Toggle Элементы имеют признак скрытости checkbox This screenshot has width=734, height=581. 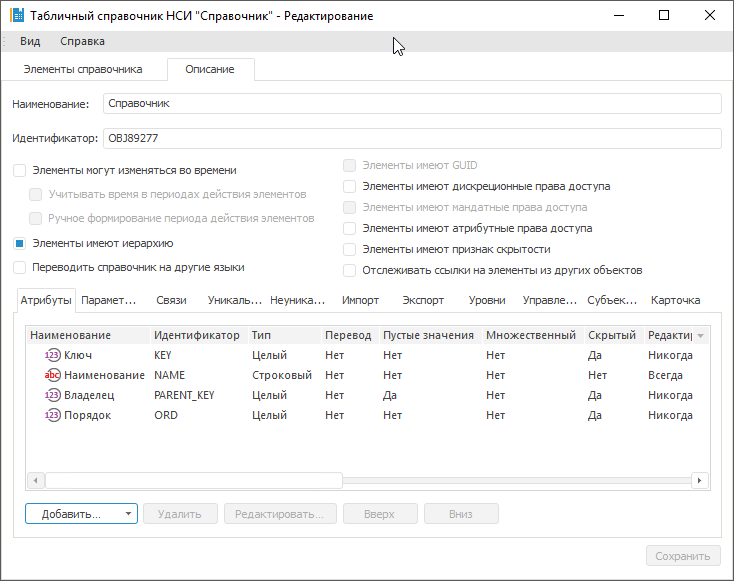(x=349, y=249)
